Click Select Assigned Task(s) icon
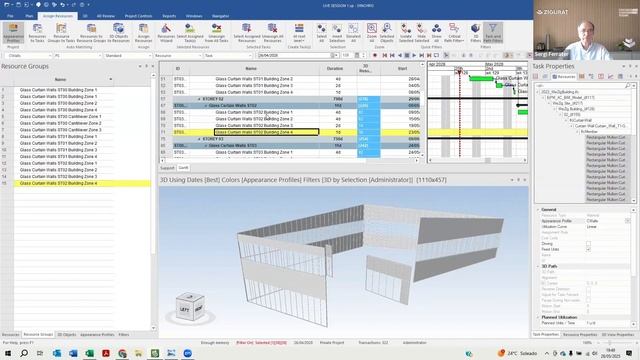This screenshot has height=360, width=640. coord(190,33)
